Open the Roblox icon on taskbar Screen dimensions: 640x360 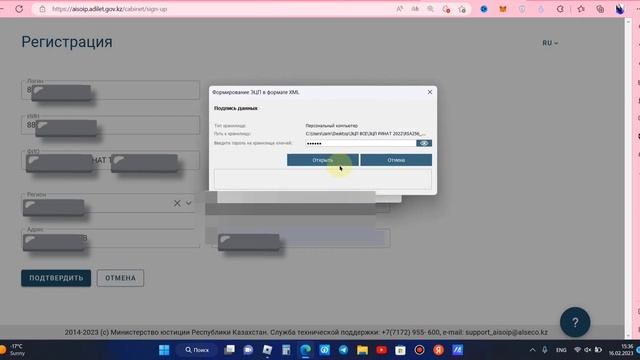267,350
